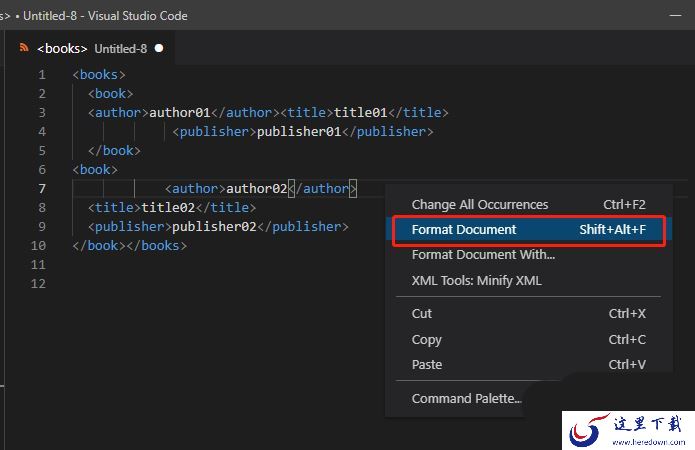
Task: Click the text publisher01 on line 4
Action: tap(299, 132)
